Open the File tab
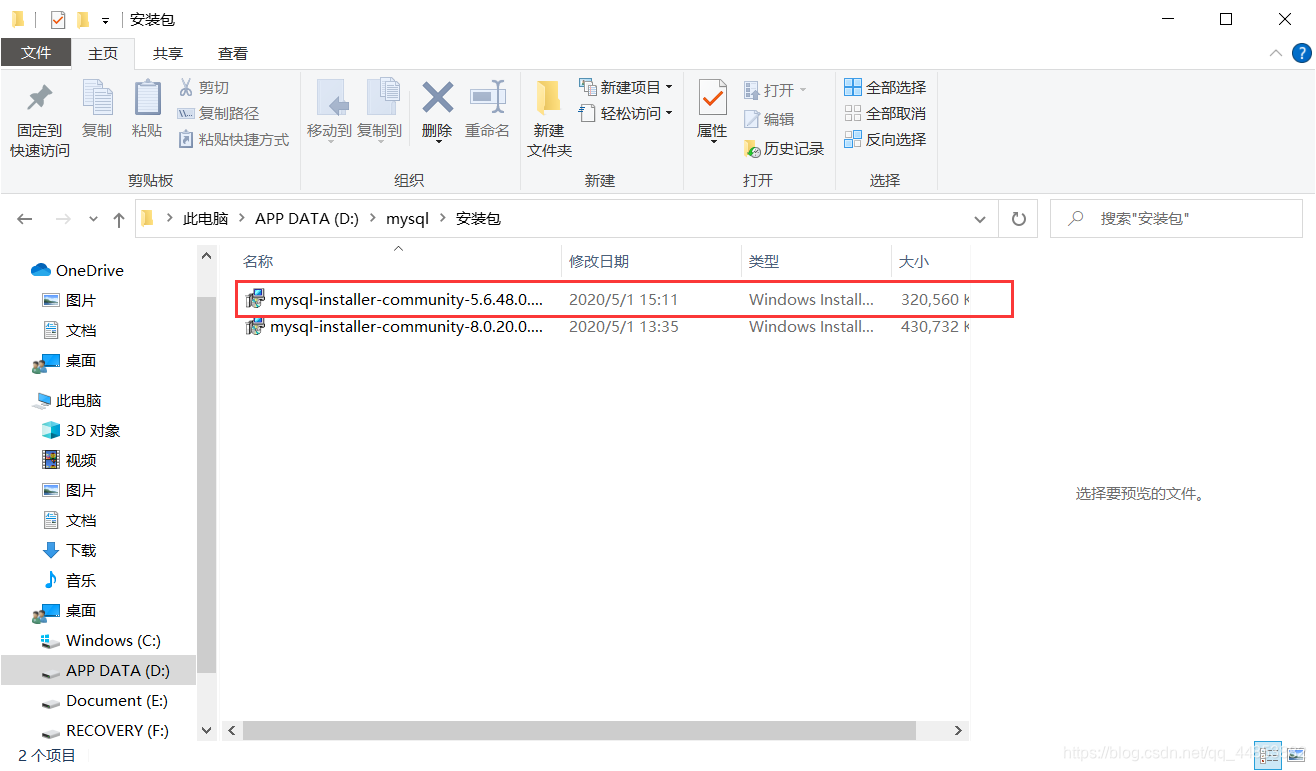The image size is (1316, 771). pos(36,53)
